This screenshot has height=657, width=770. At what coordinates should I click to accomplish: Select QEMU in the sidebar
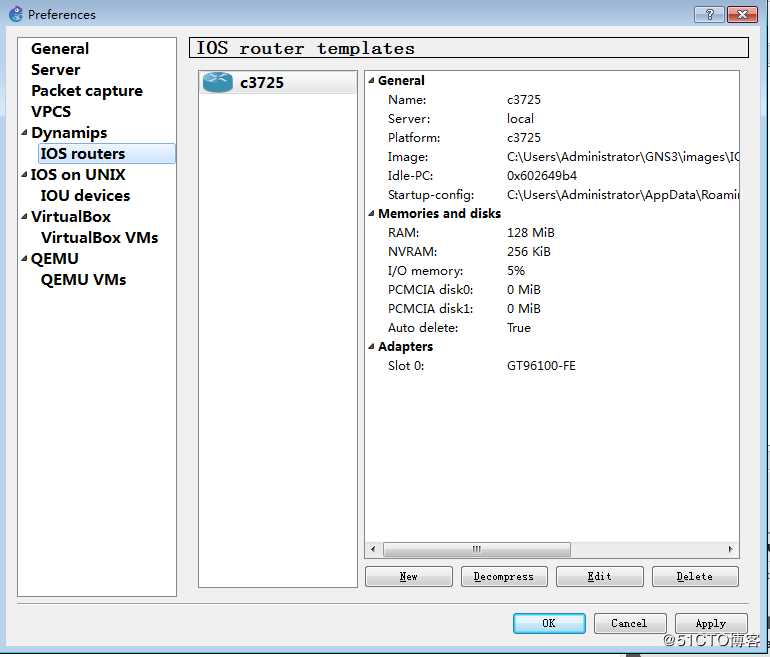click(x=55, y=259)
